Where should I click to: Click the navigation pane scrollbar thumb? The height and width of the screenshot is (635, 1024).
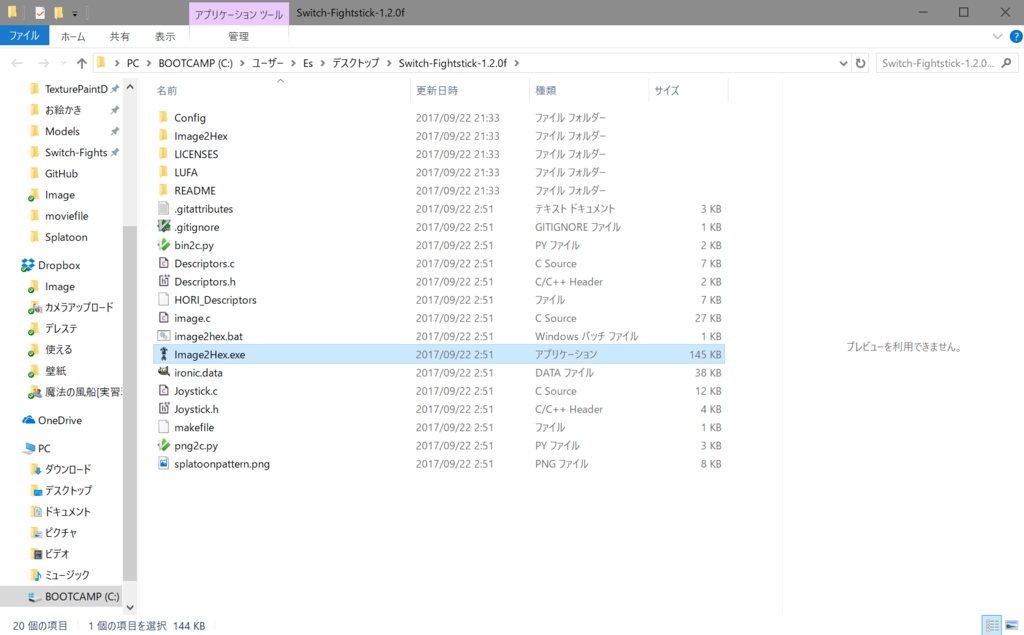click(x=129, y=403)
